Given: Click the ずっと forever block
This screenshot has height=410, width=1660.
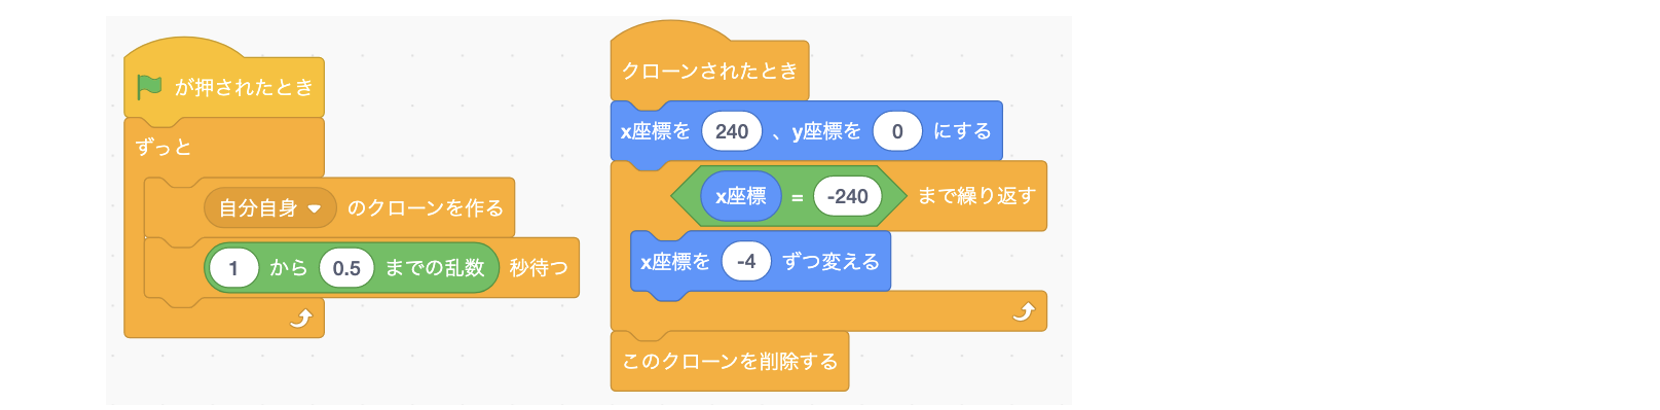Looking at the screenshot, I should tap(164, 148).
